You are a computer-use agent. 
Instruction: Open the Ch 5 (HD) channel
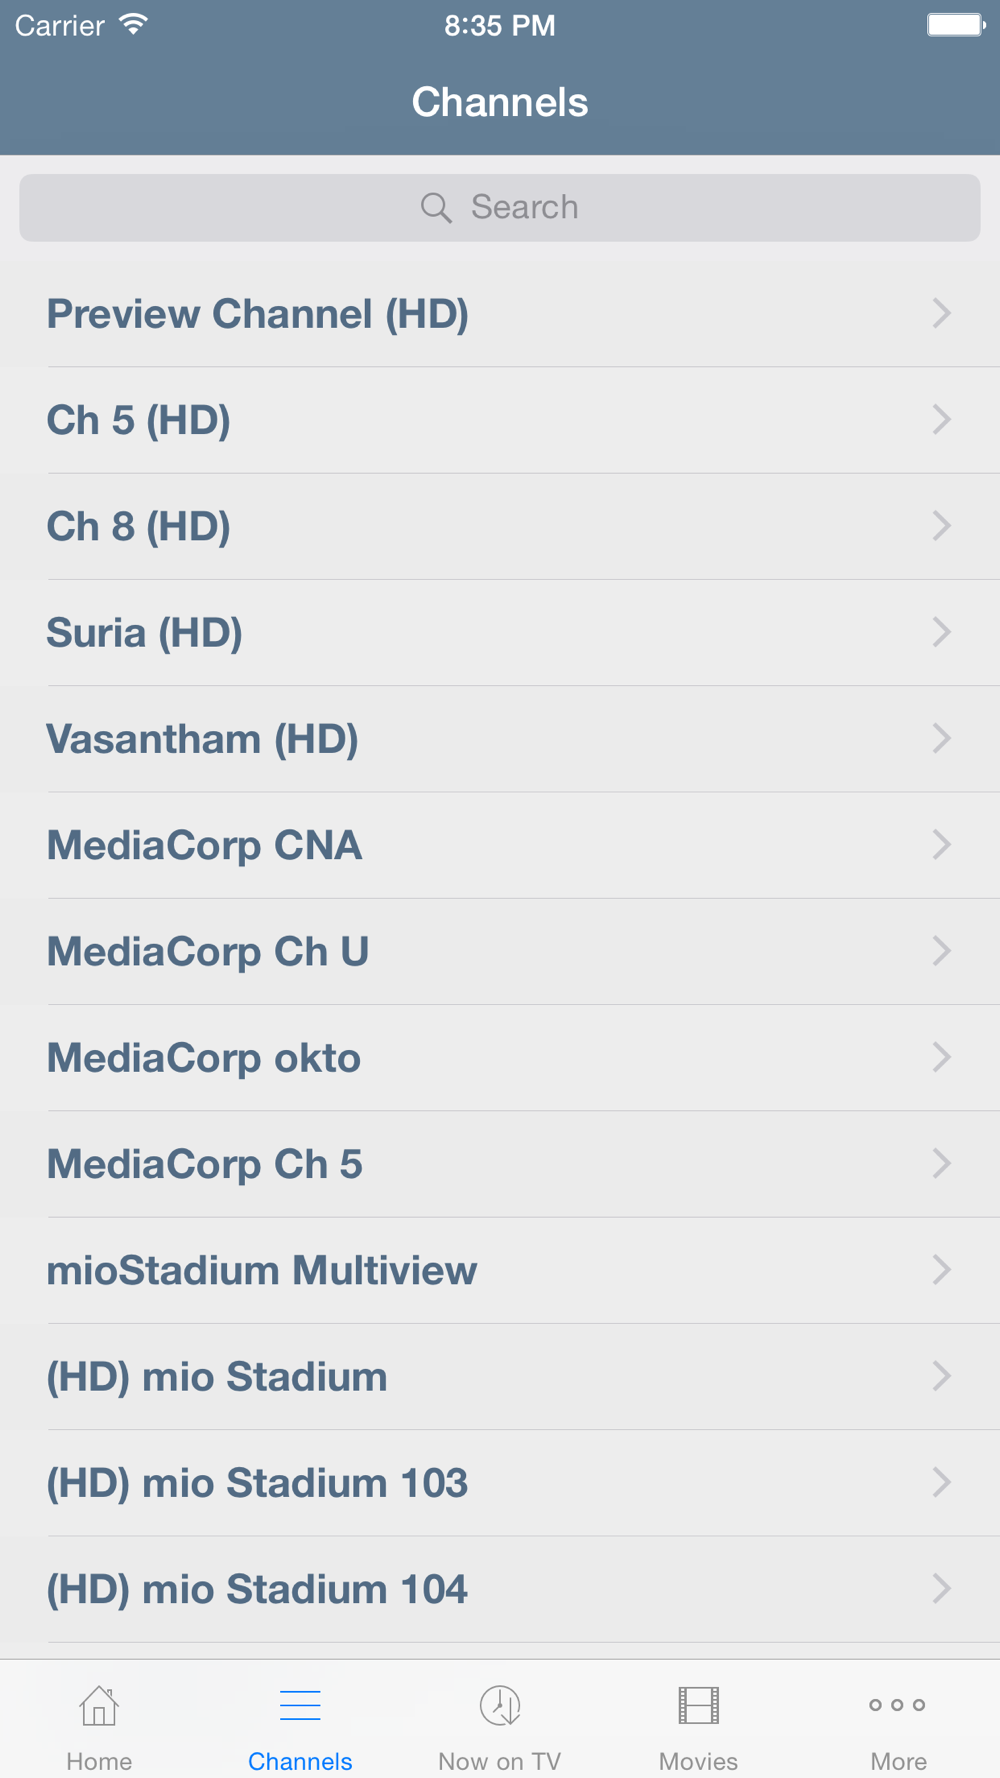(x=139, y=421)
